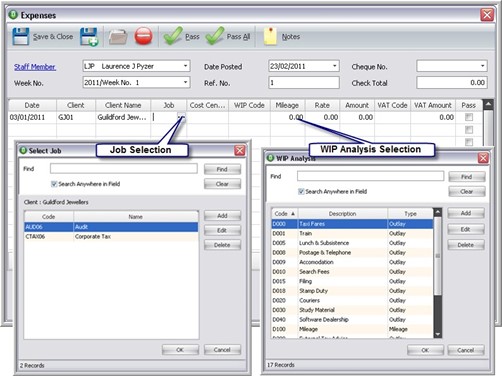Select the Stamp Duty WIP row
The image size is (502, 376).
pyautogui.click(x=352, y=291)
